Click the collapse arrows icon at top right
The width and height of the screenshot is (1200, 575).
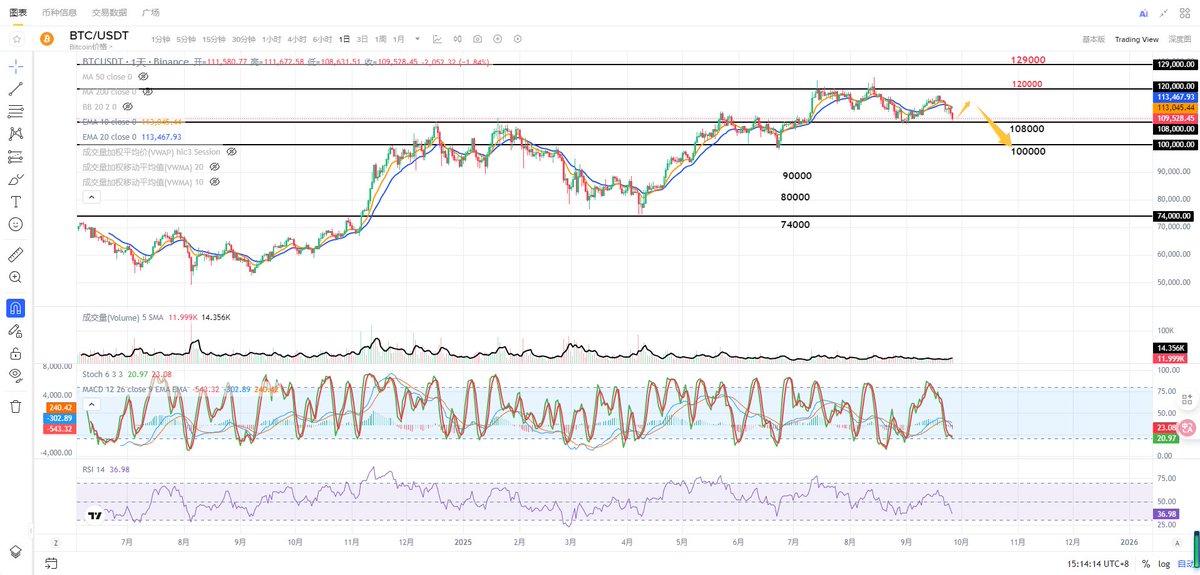1164,13
